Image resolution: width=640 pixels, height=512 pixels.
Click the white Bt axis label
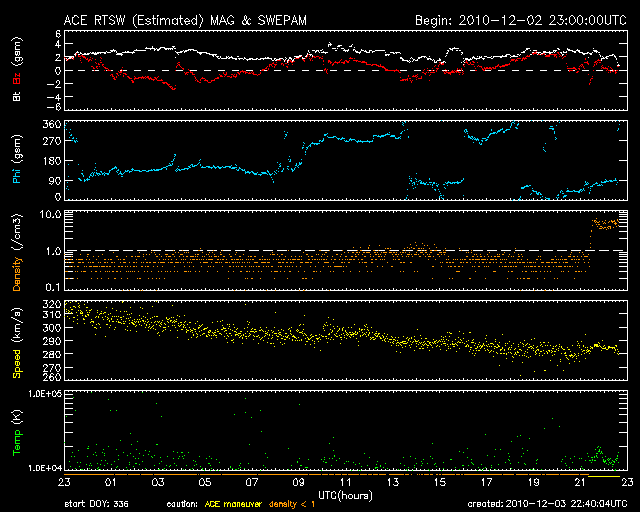17,96
